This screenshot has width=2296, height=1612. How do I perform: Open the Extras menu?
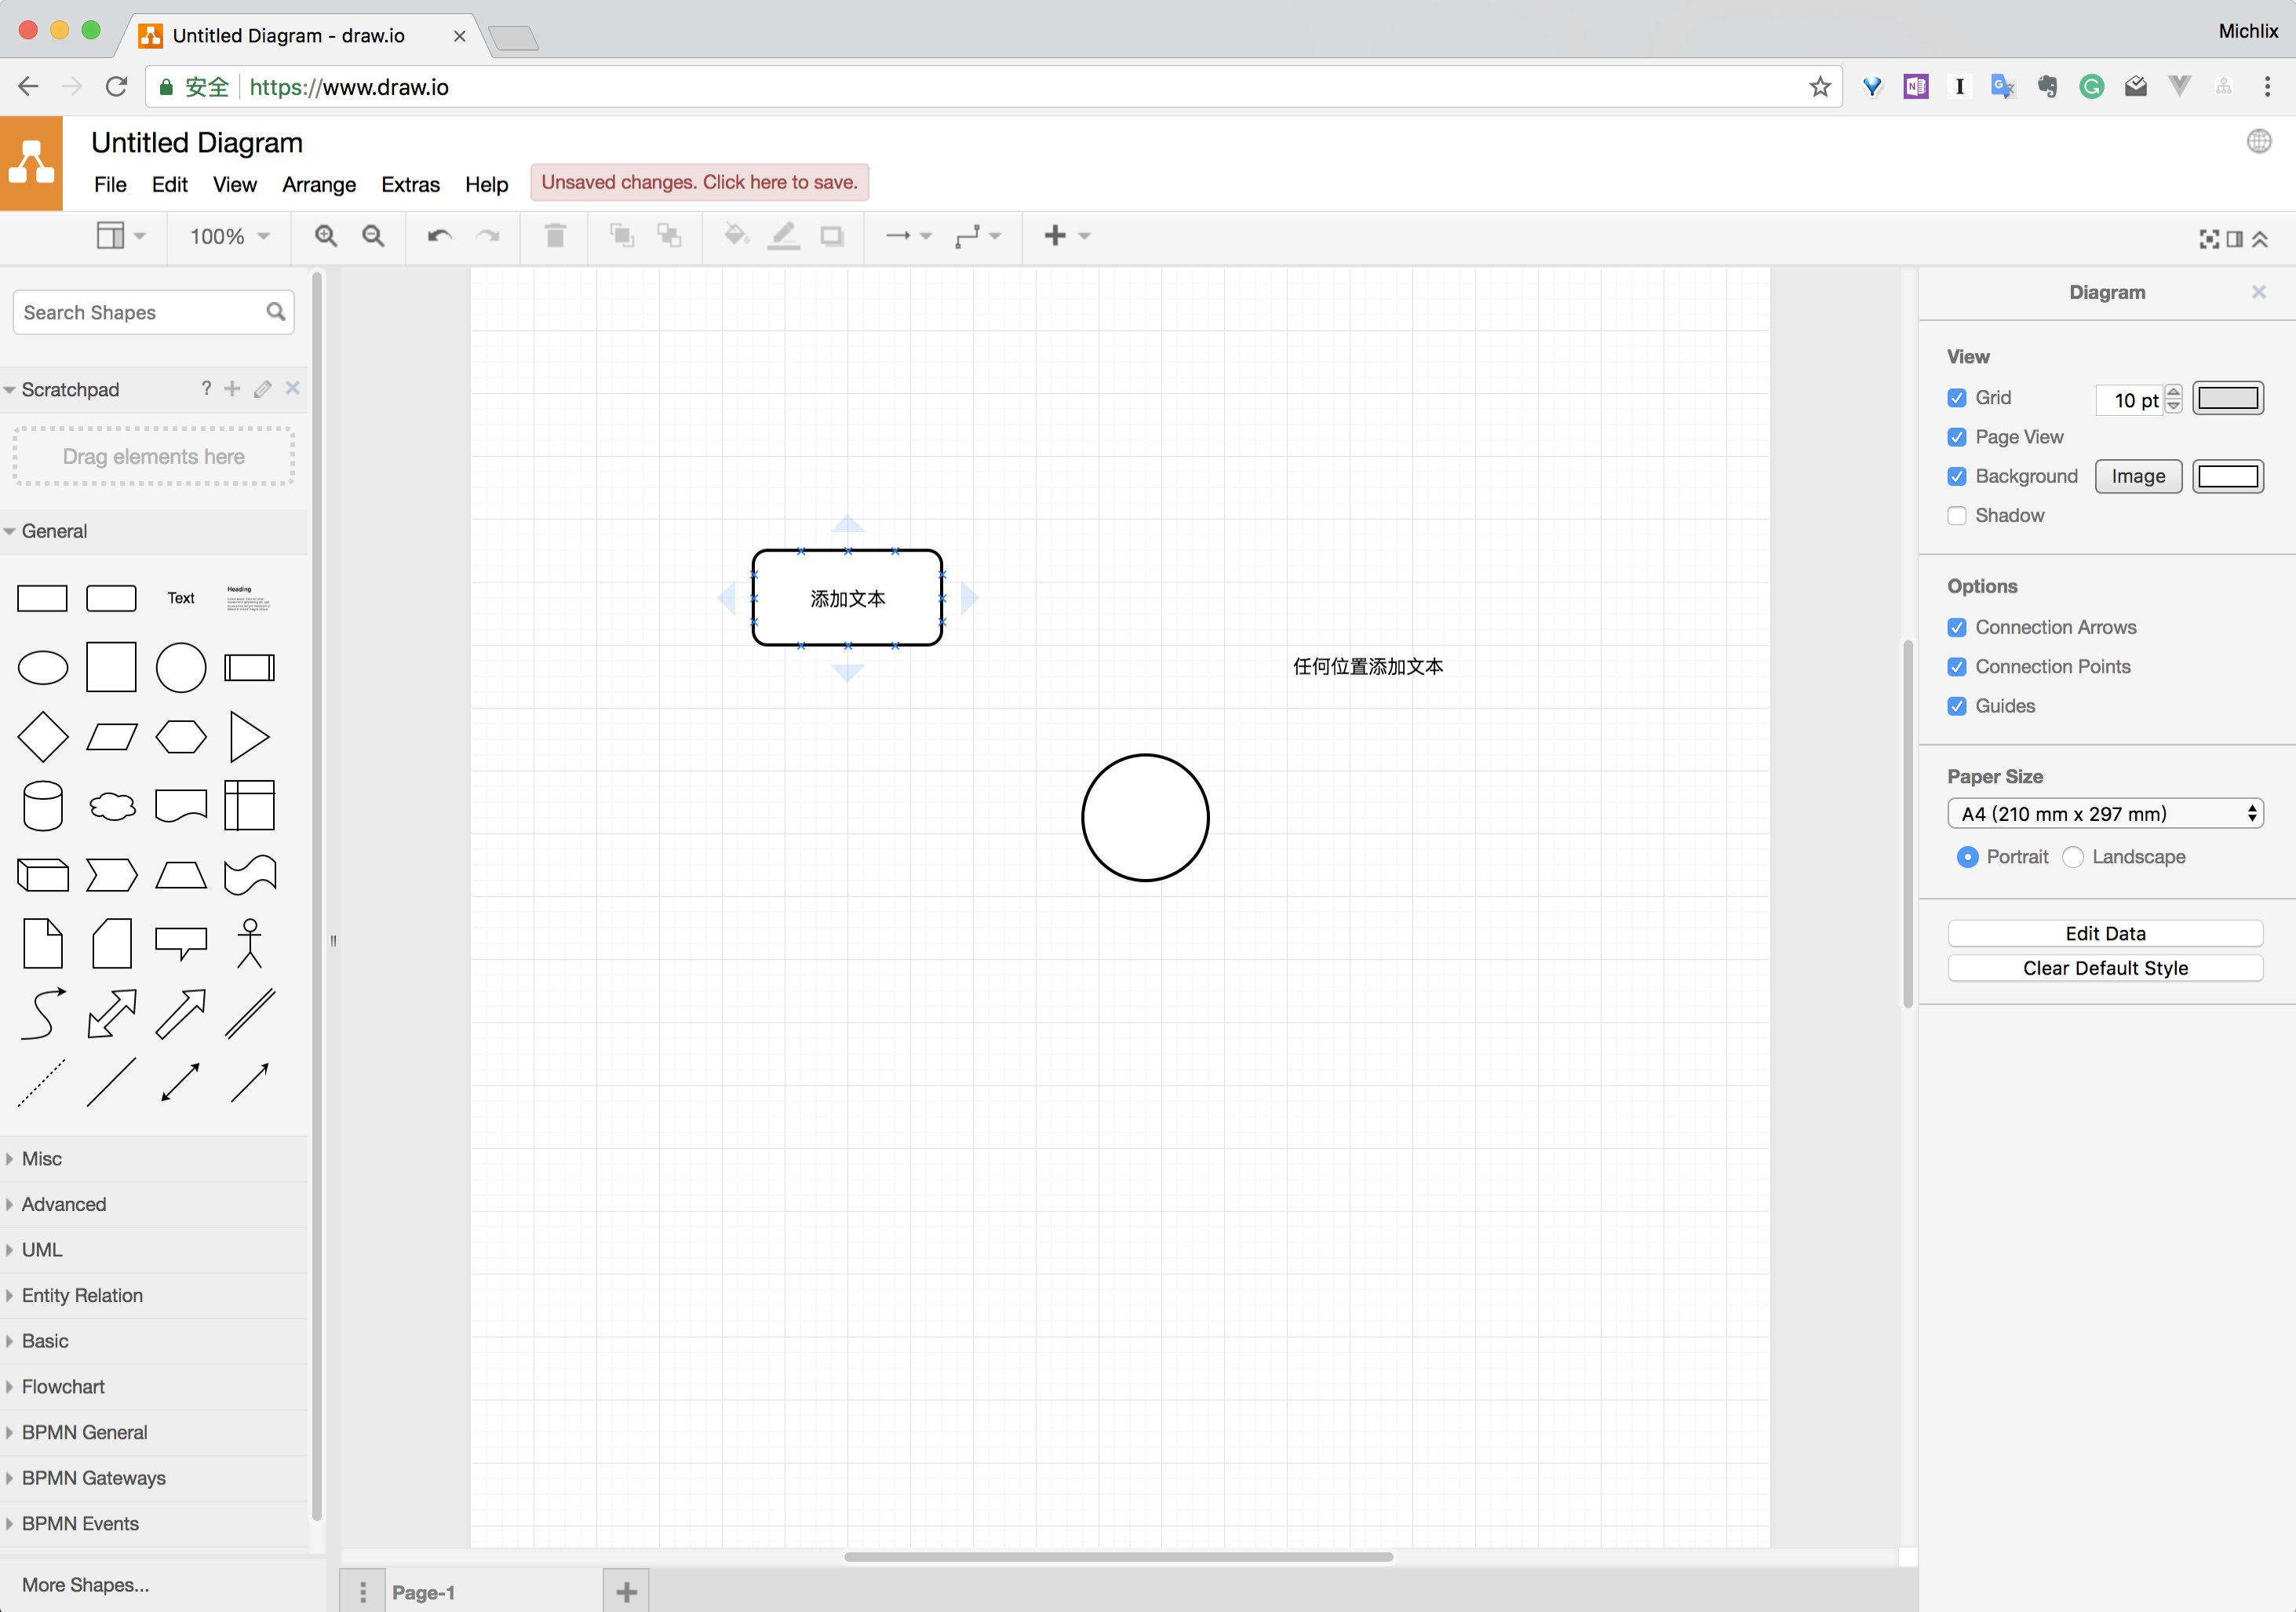tap(410, 184)
